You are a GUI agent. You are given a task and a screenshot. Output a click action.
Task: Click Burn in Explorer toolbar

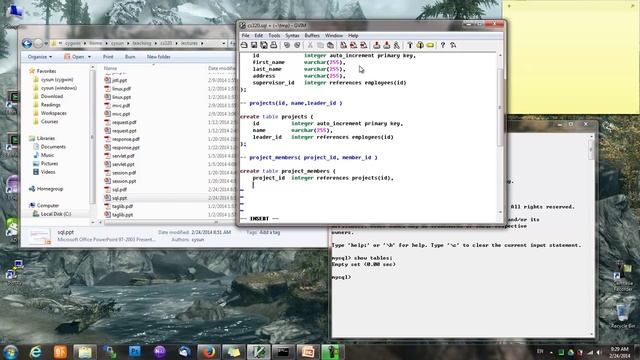130,57
